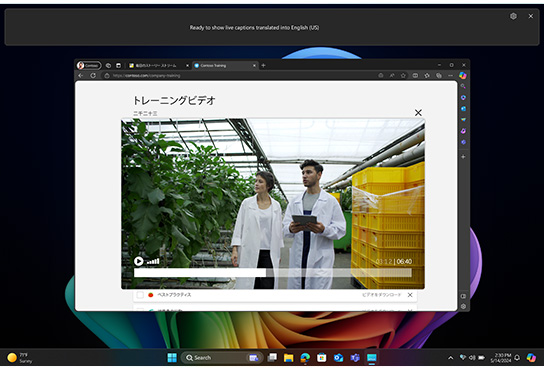544x370 pixels.
Task: Close the live captions bar
Action: tap(530, 16)
